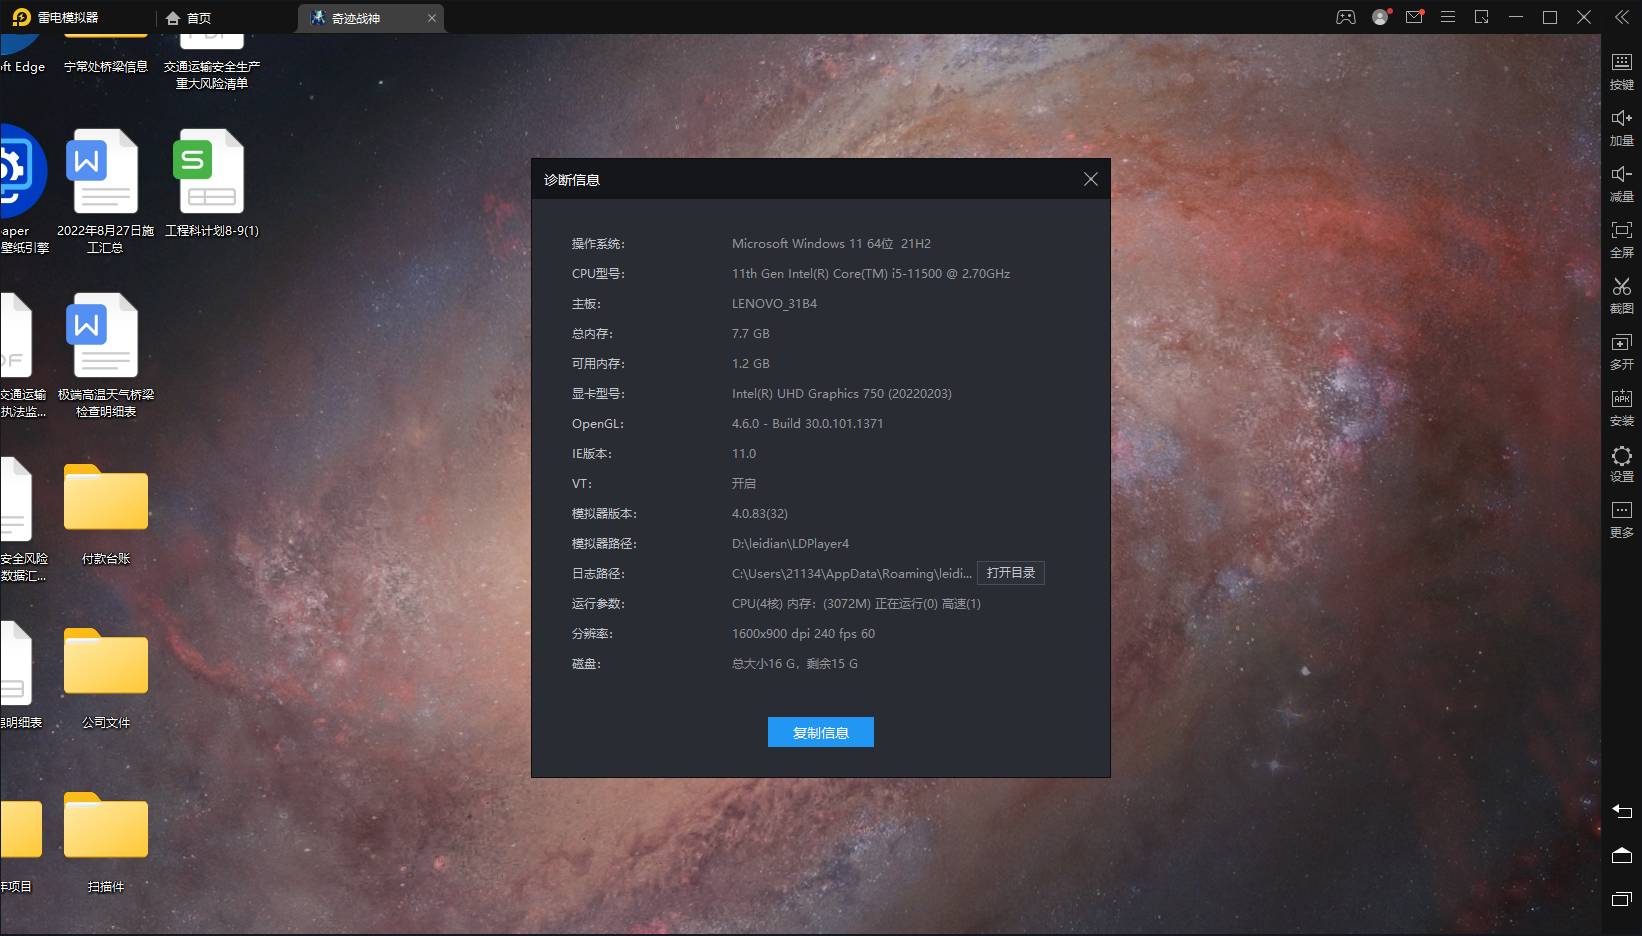Collapse the right sidebar with double chevron
The height and width of the screenshot is (936, 1642).
[x=1621, y=17]
